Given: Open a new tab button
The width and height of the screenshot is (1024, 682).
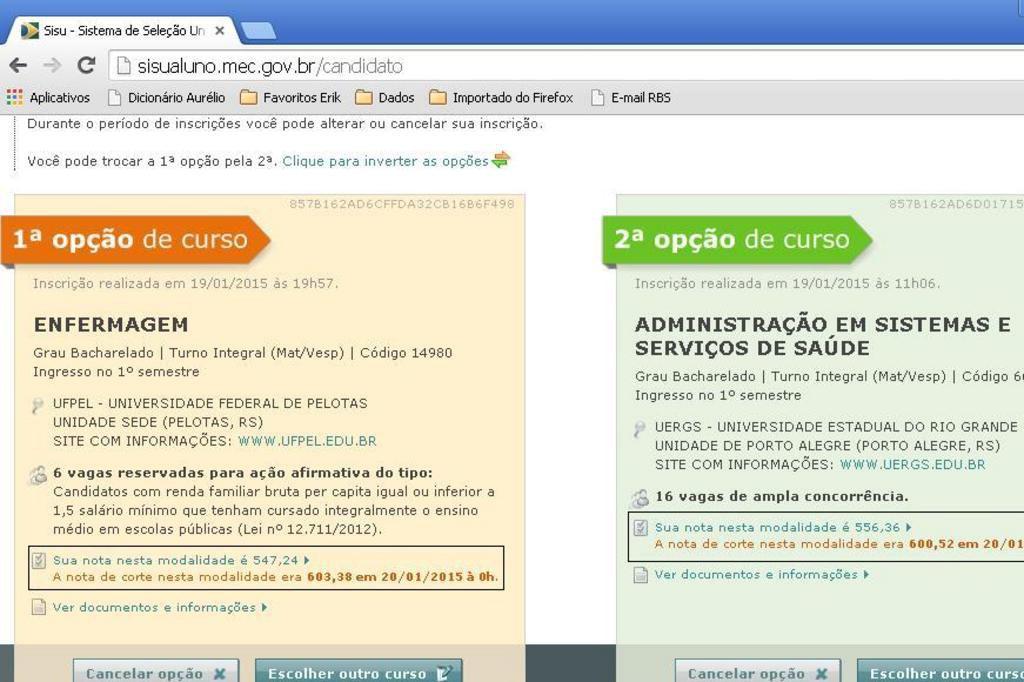Looking at the screenshot, I should pos(258,30).
